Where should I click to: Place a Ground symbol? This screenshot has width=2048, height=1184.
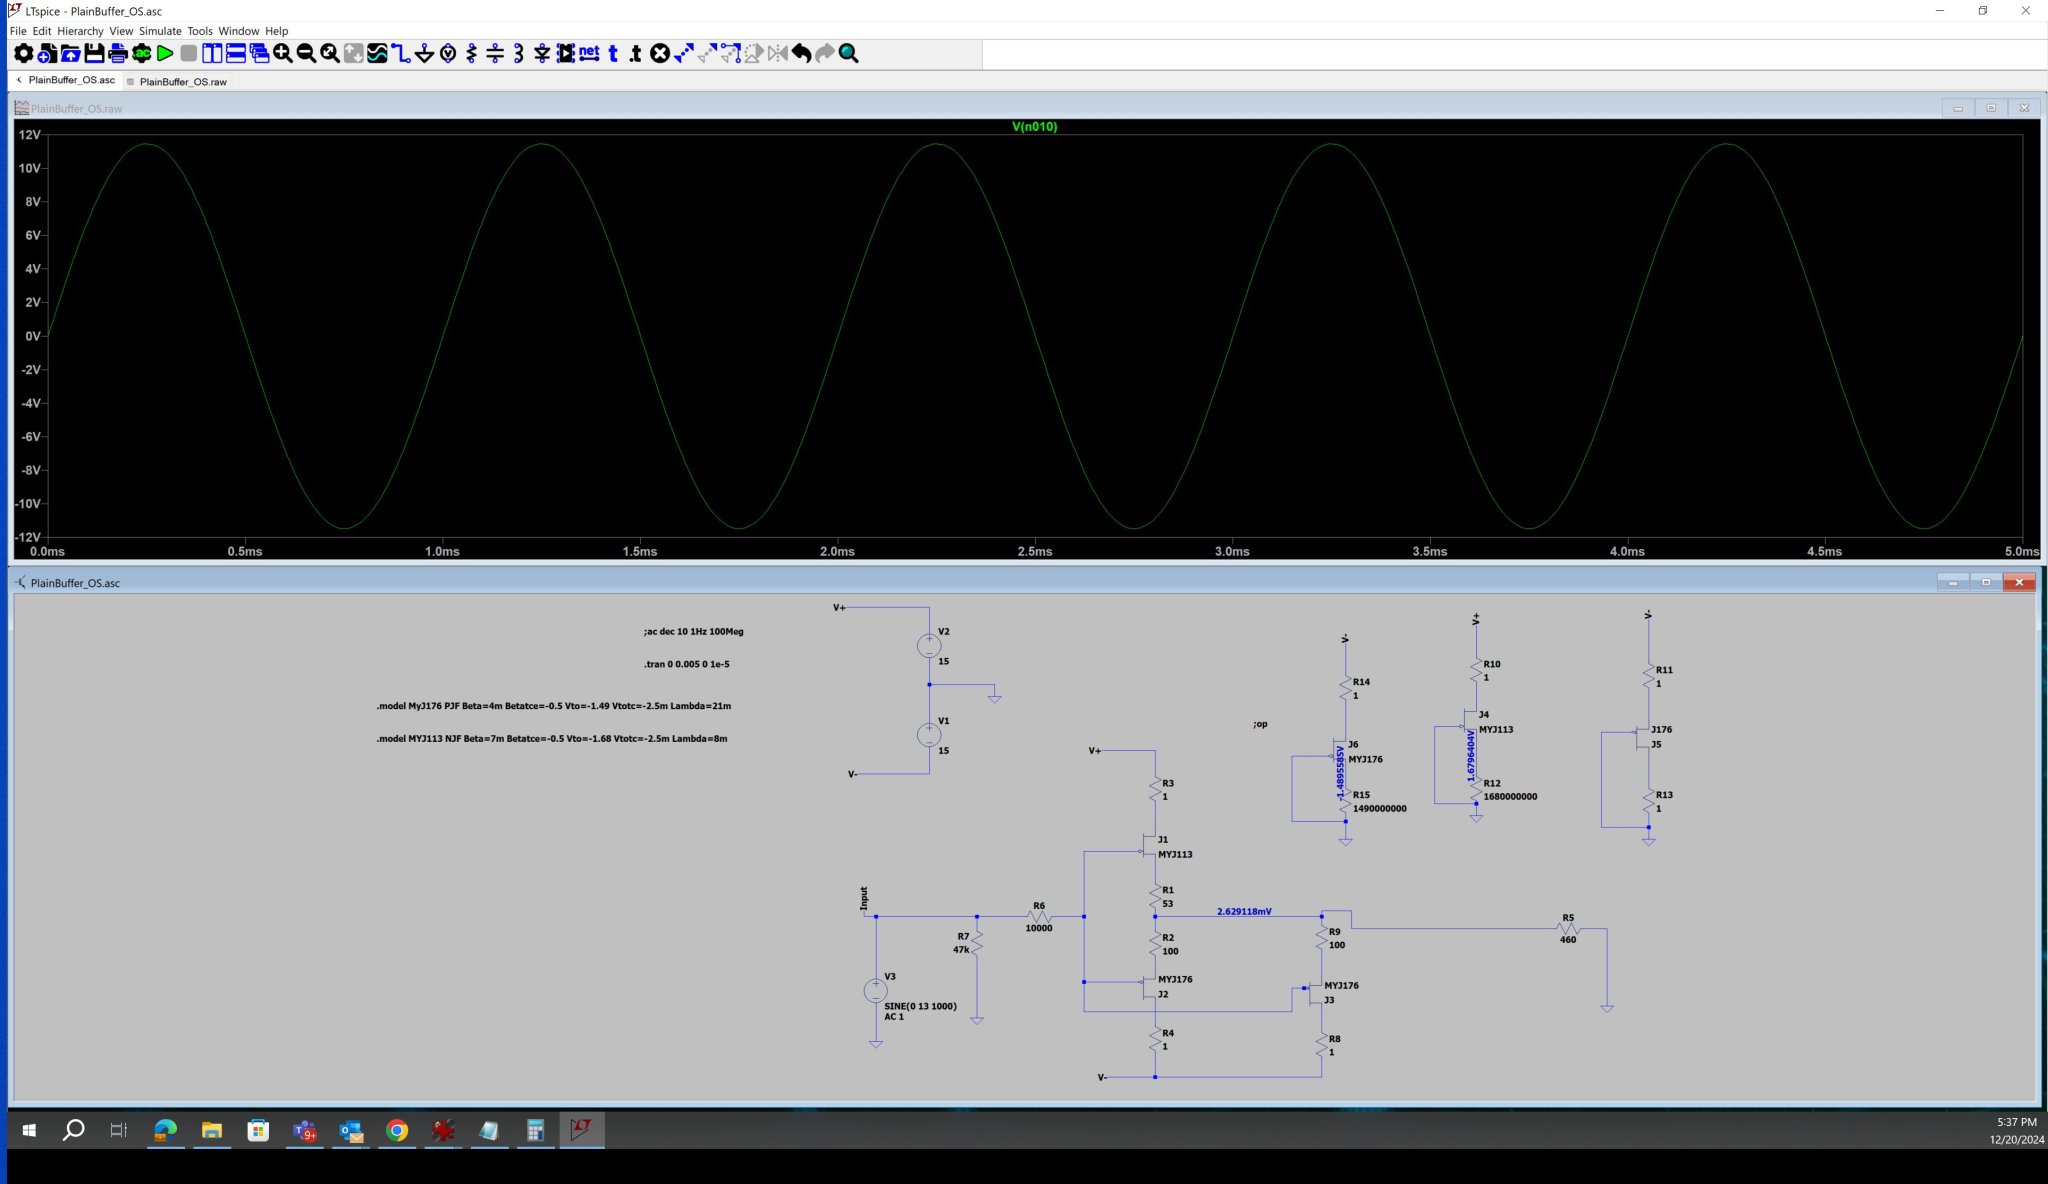[424, 54]
